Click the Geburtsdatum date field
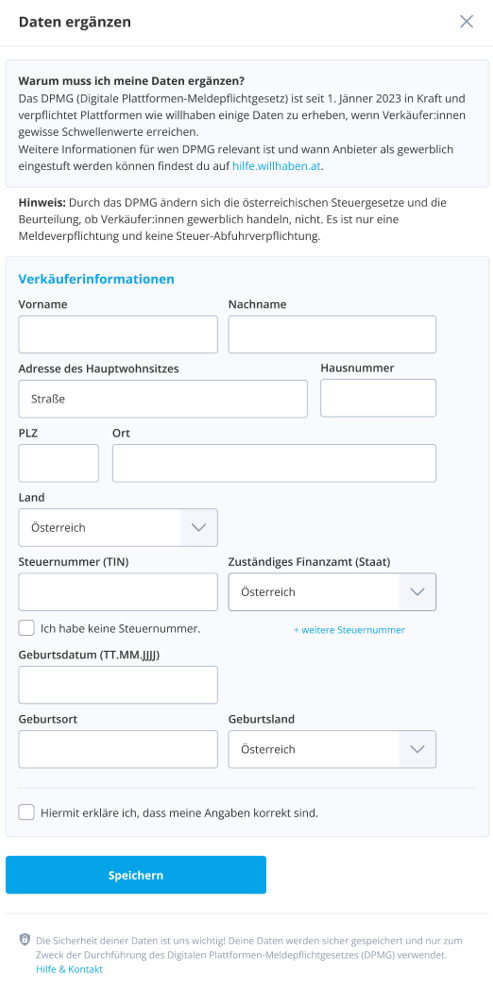Viewport: 493px width, 987px height. (118, 685)
